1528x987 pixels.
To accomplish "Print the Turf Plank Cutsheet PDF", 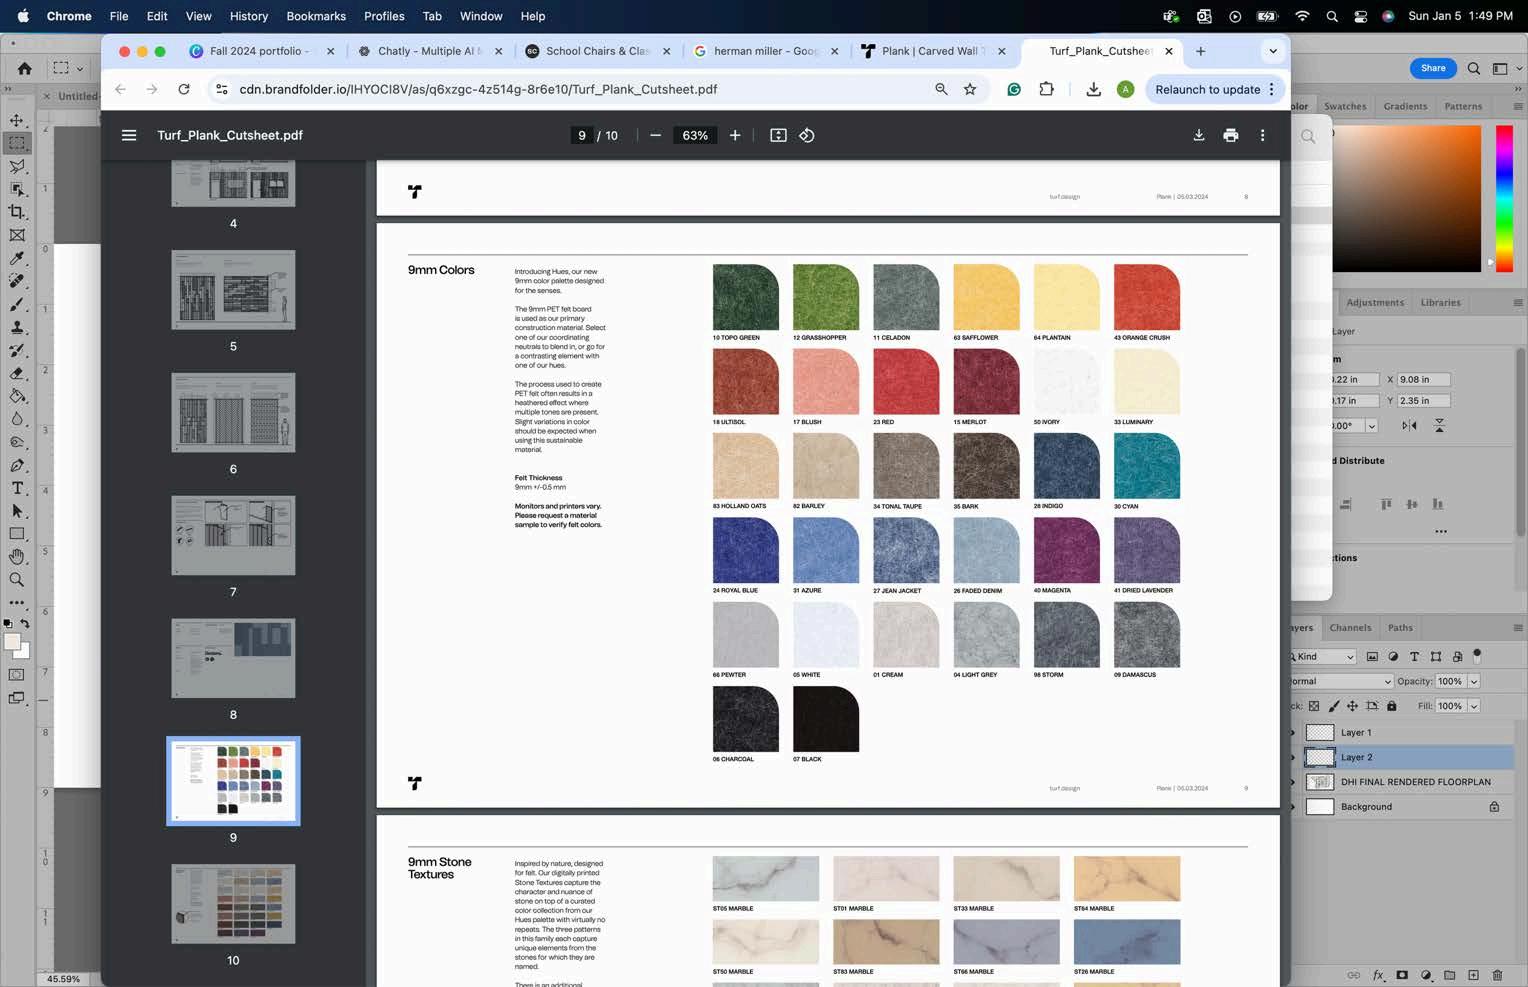I will [x=1231, y=135].
